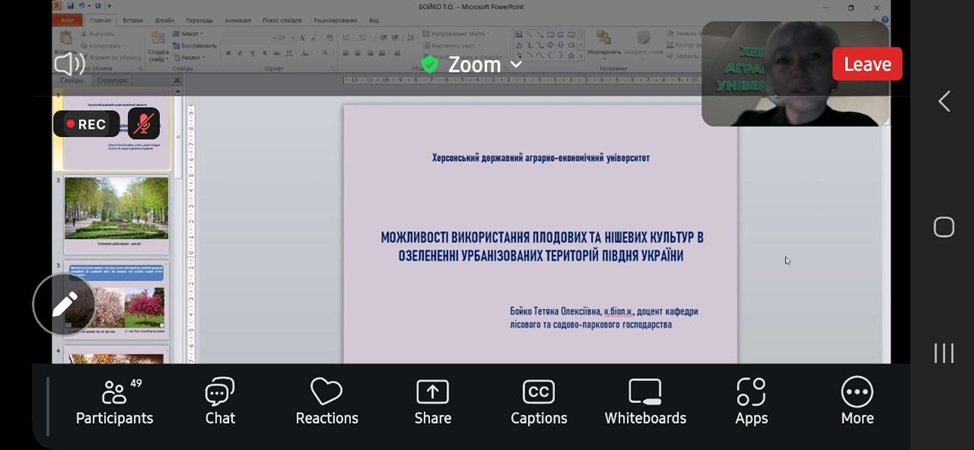Toggle underline Ч formatting
The width and height of the screenshot is (974, 450).
[252, 53]
